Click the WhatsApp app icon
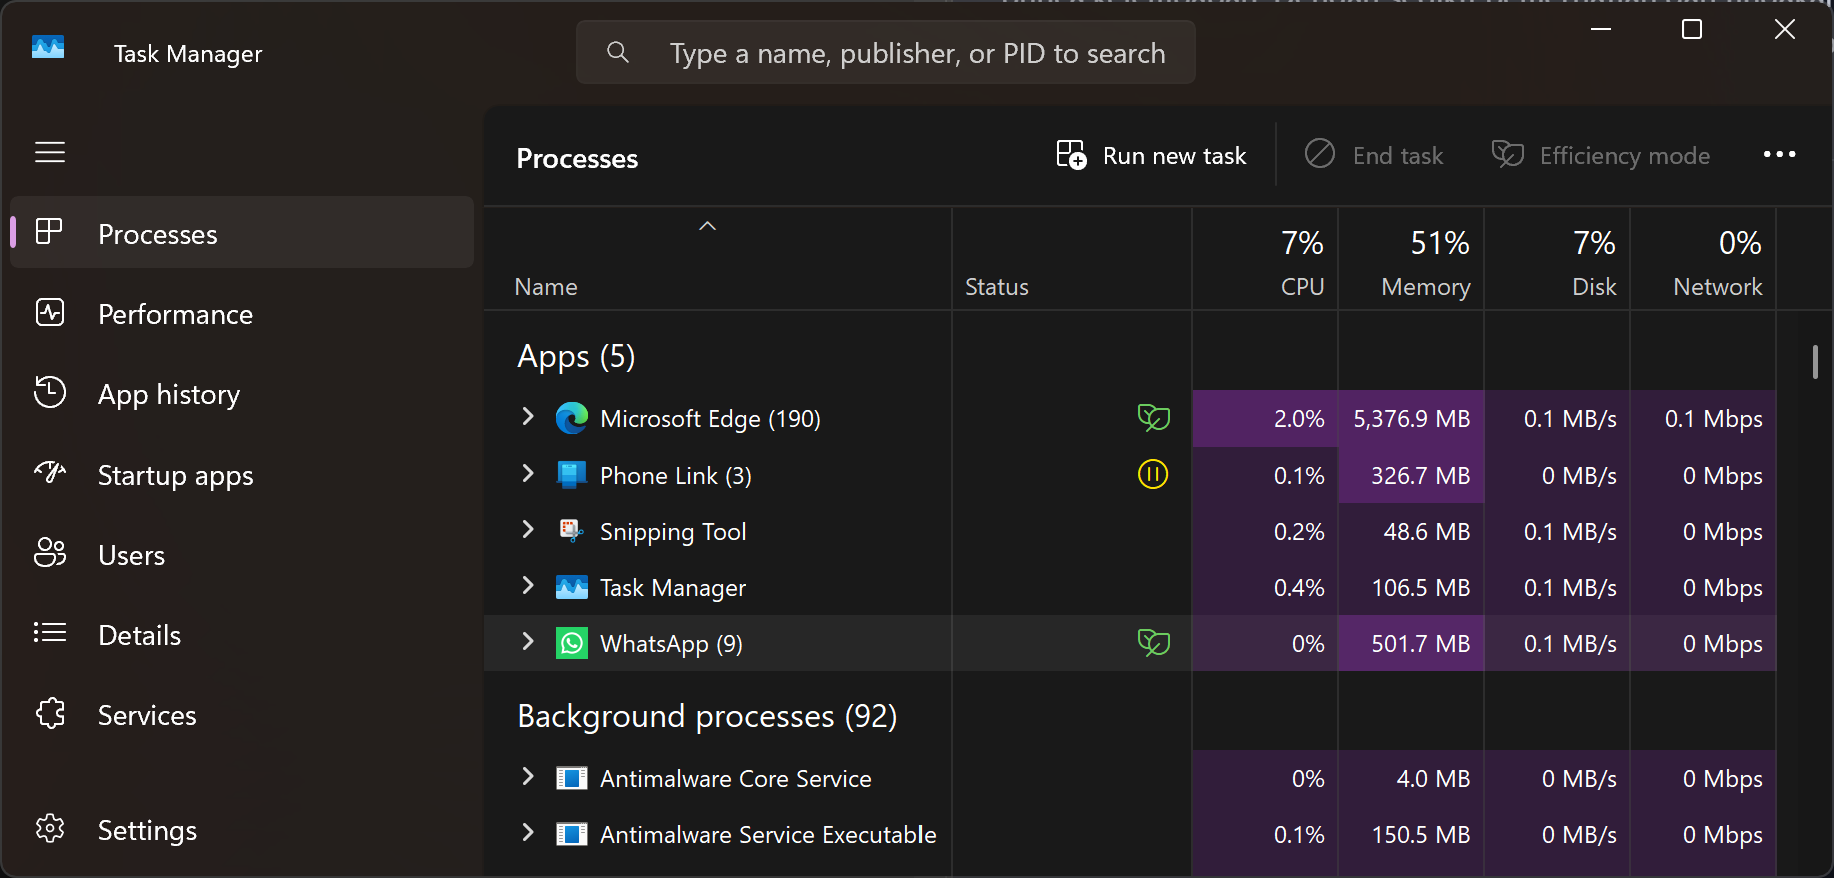The width and height of the screenshot is (1834, 878). point(572,643)
